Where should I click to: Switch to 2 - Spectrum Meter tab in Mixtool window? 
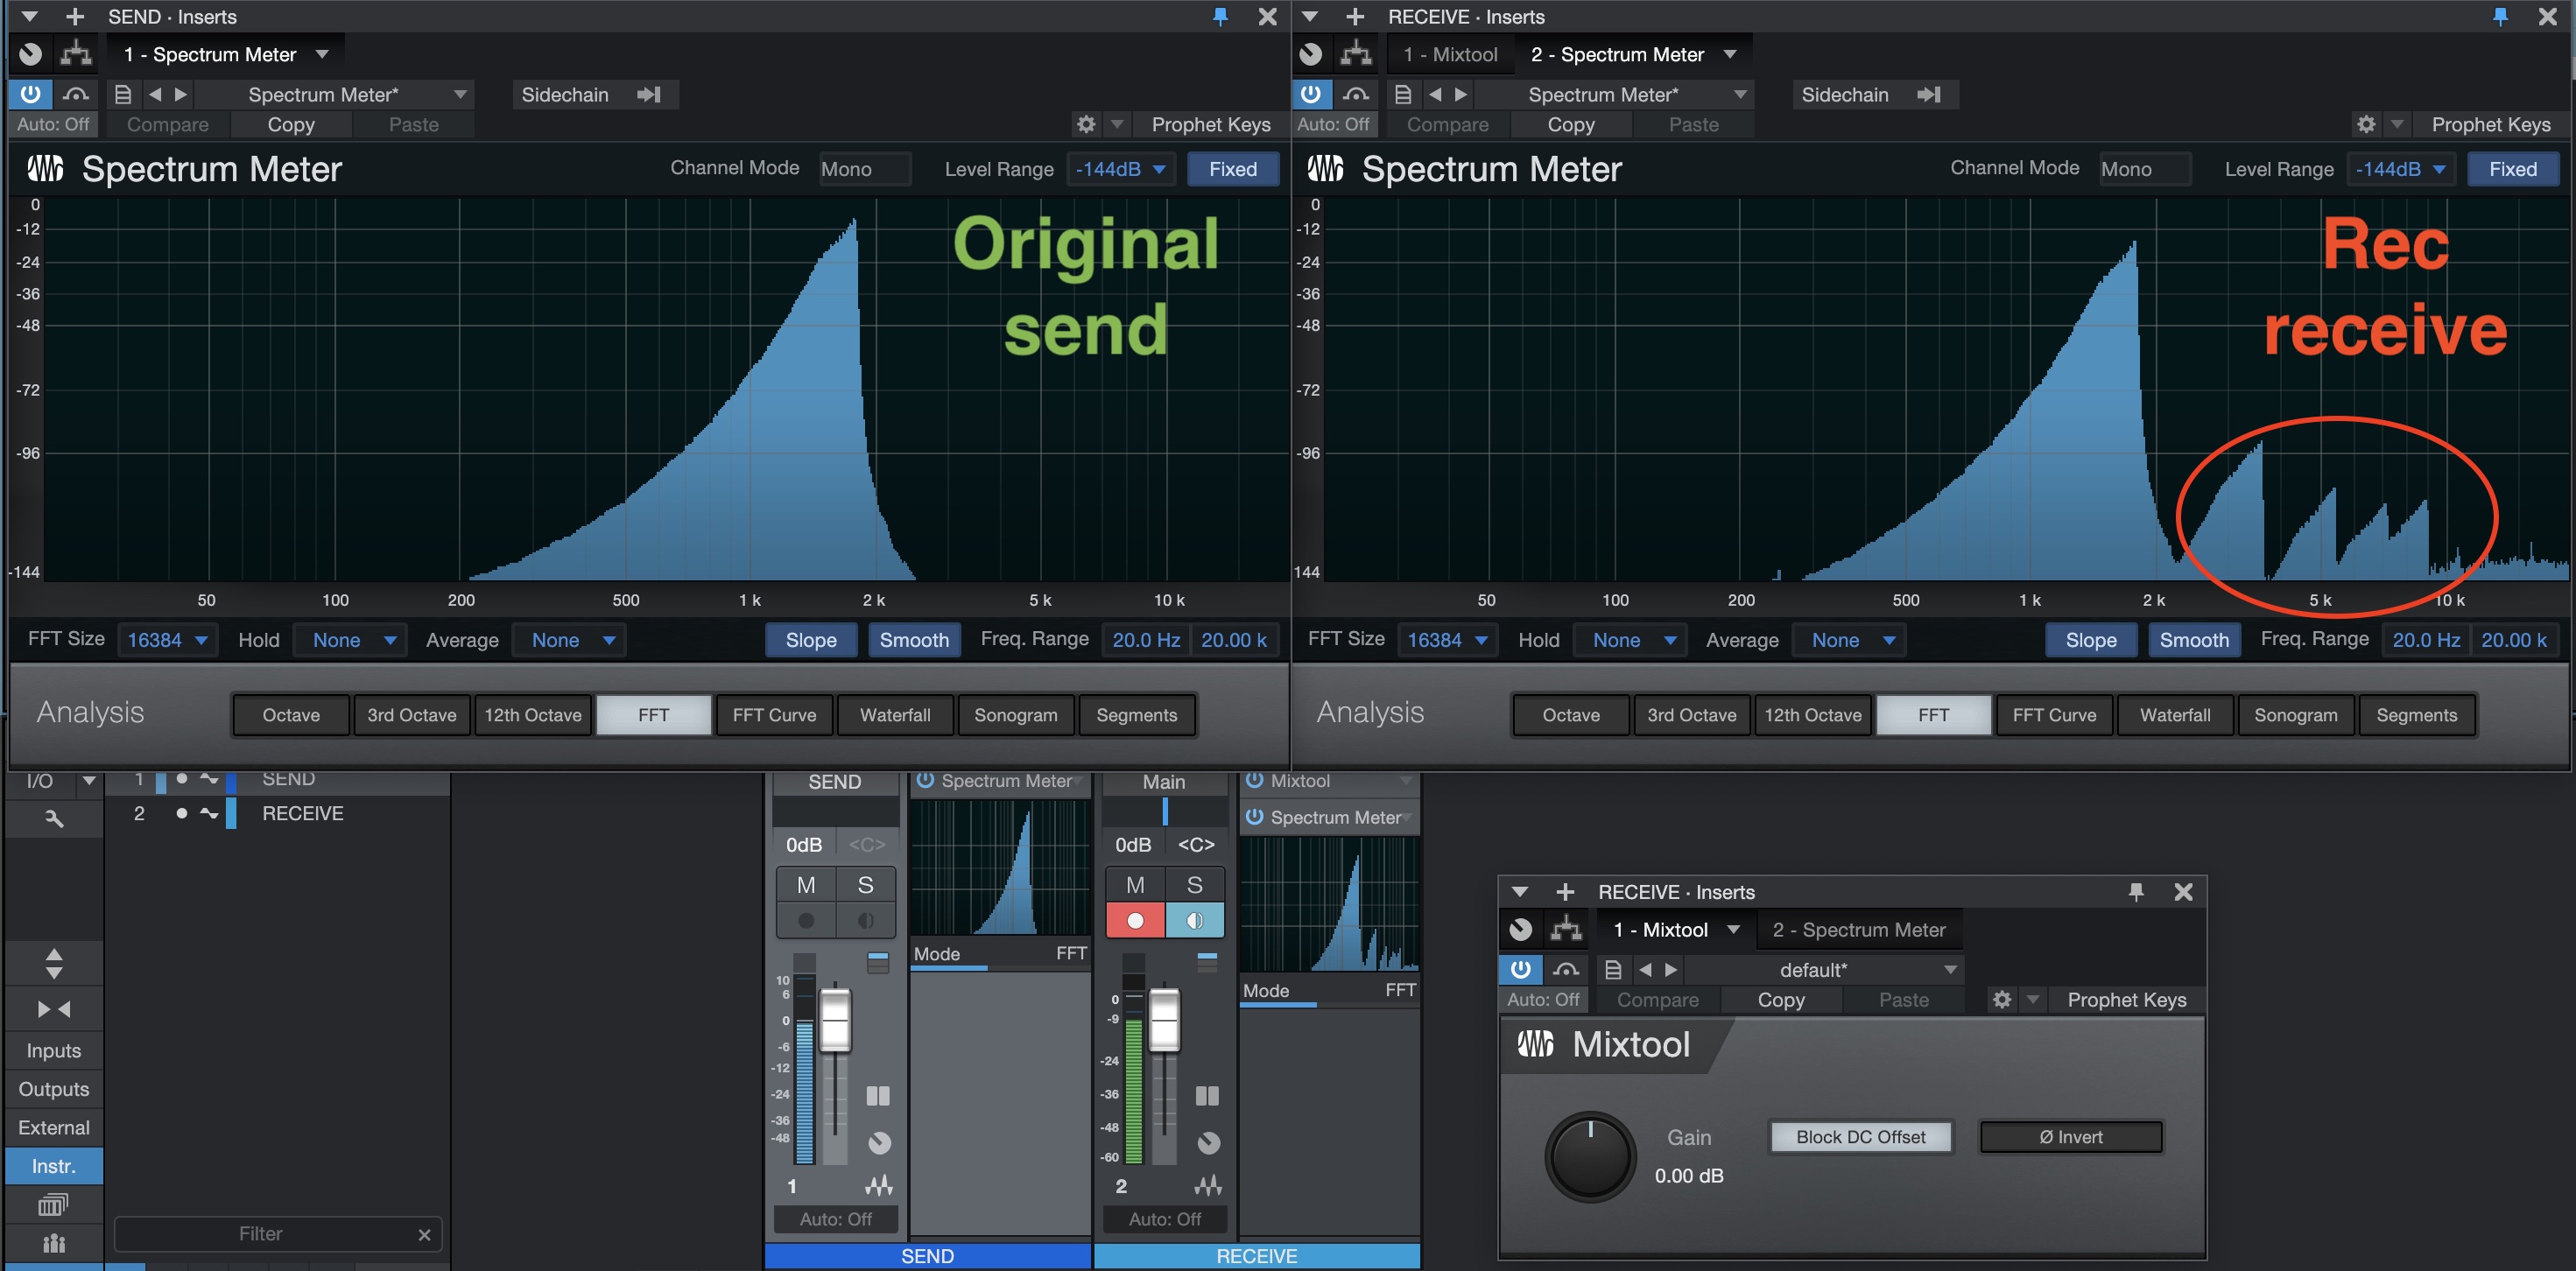(x=1859, y=930)
